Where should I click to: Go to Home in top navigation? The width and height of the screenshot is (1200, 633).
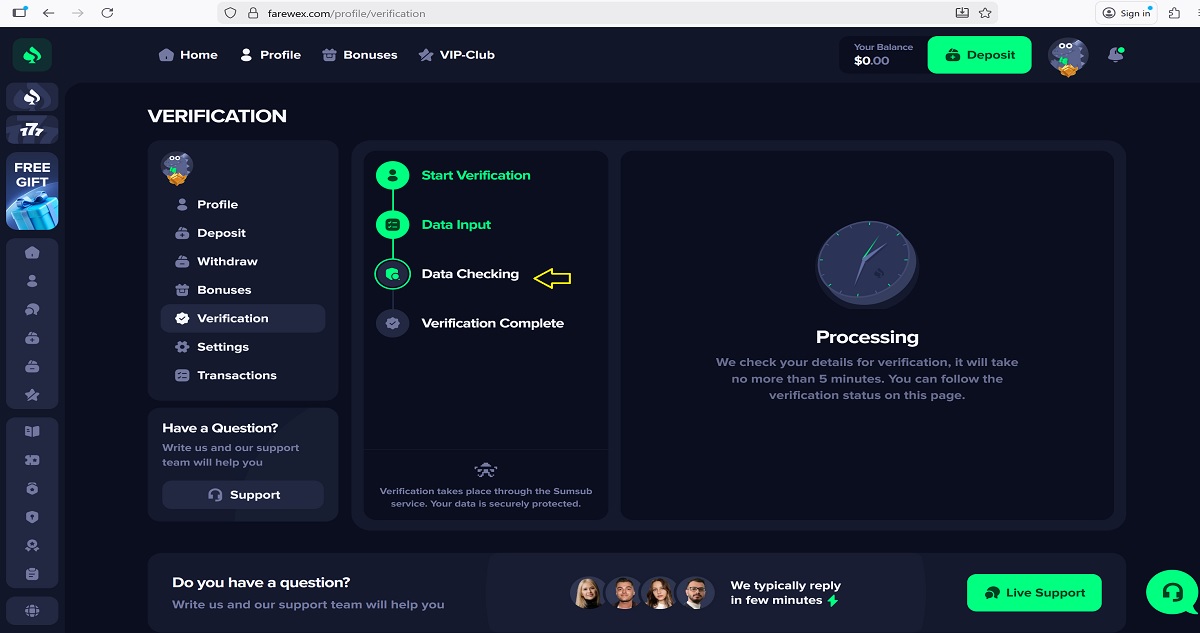(x=188, y=55)
